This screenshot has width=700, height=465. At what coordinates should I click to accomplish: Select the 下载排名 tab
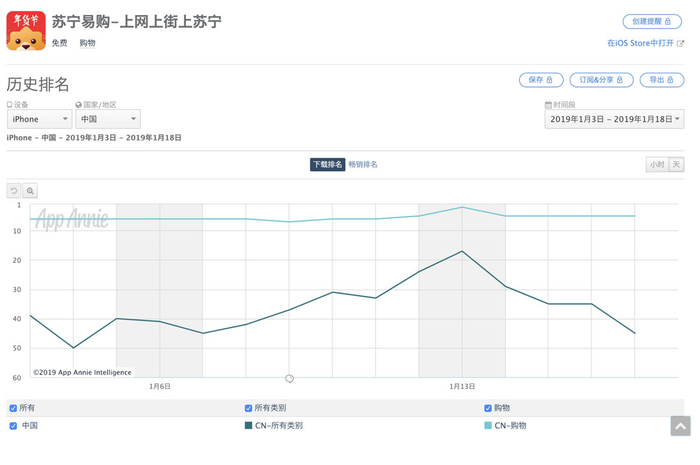coord(327,165)
